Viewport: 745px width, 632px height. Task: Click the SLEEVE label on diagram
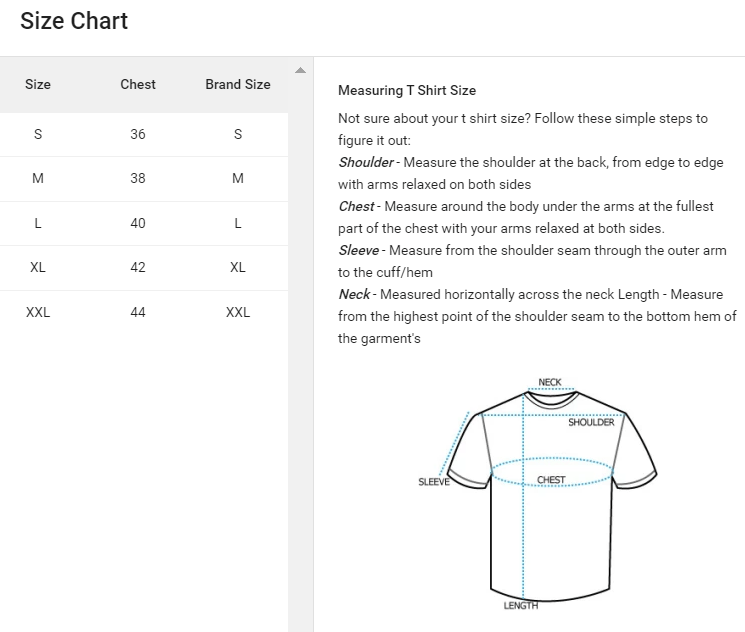[x=433, y=482]
